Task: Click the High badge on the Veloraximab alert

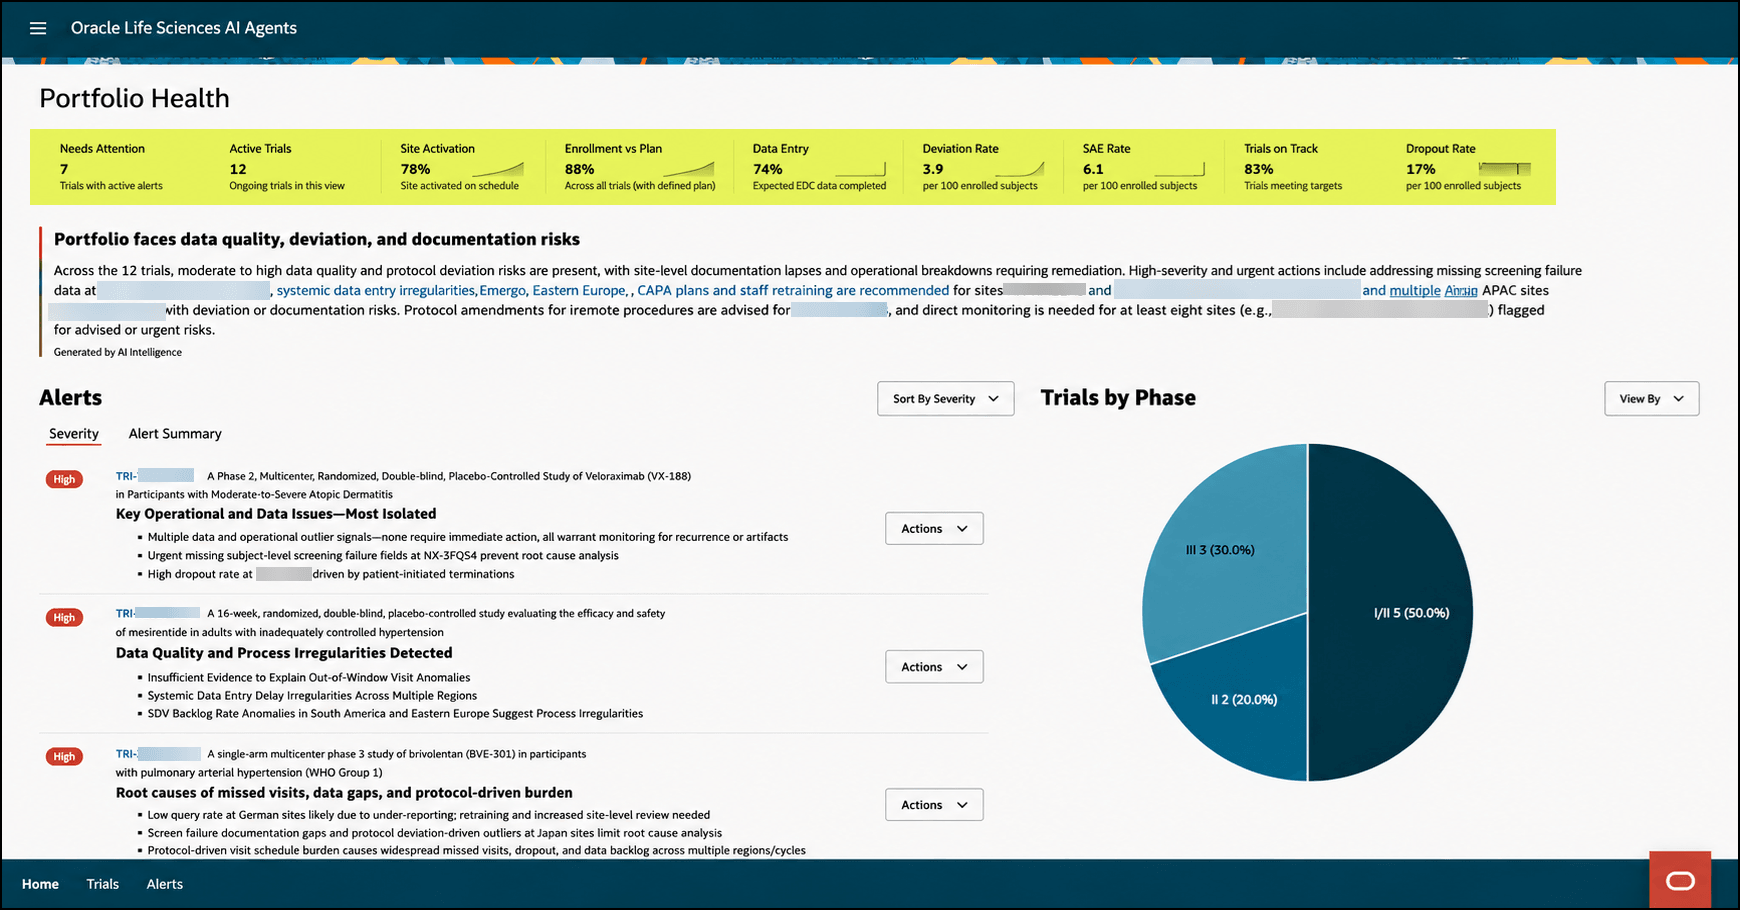Action: point(64,479)
